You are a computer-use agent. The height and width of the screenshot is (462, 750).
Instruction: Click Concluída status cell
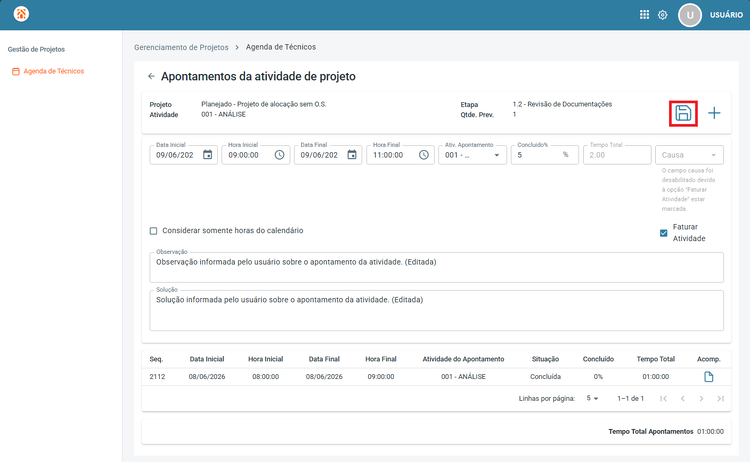[x=545, y=377]
